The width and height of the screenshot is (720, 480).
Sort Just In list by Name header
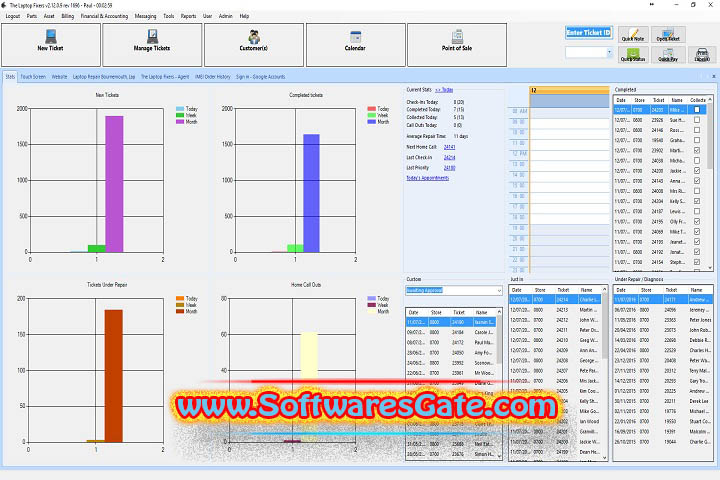click(x=586, y=290)
